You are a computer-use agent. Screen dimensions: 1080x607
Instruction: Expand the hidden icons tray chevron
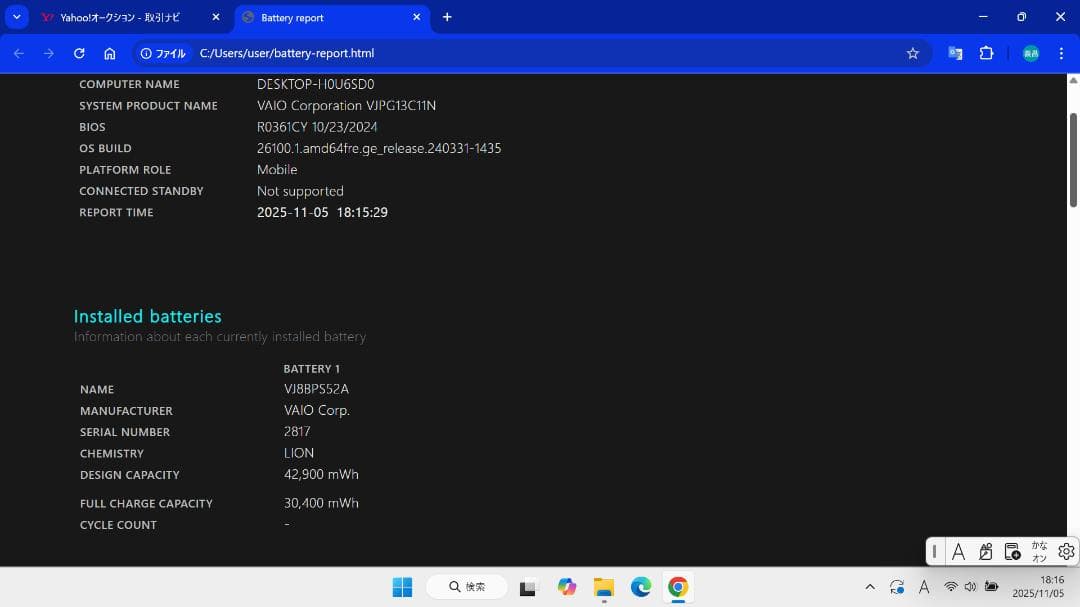coord(870,588)
